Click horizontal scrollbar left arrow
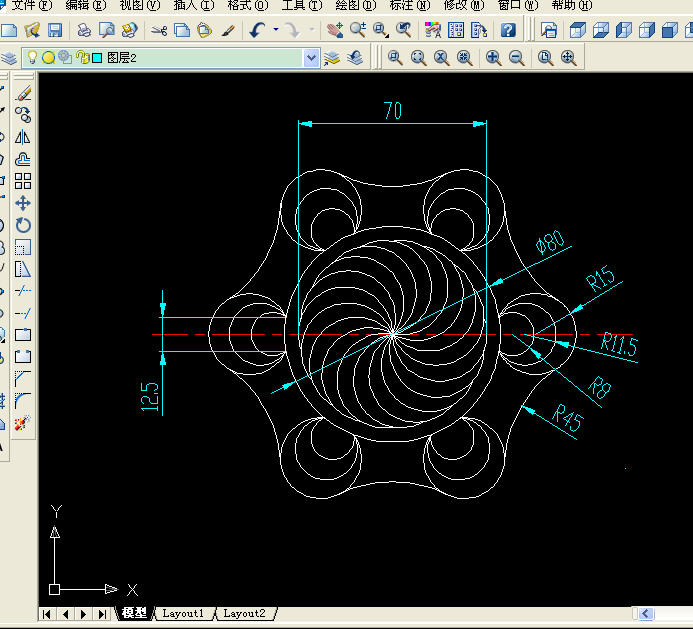 pos(645,614)
